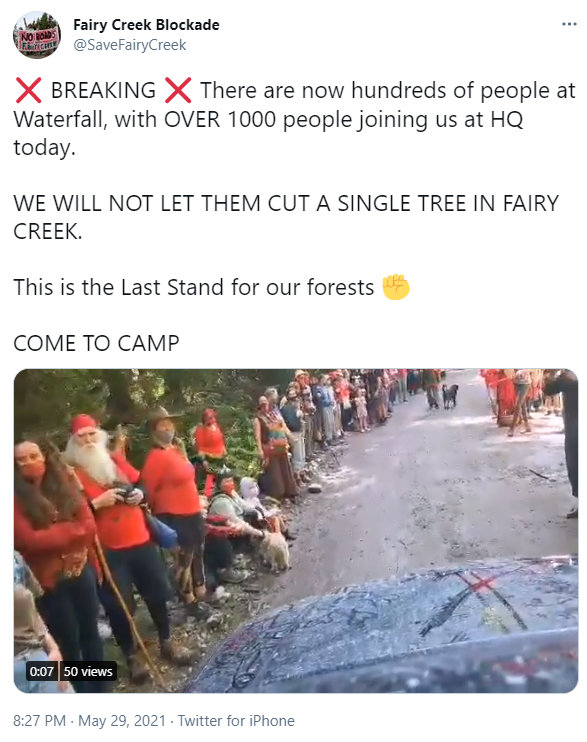This screenshot has width=587, height=742.
Task: Click the COME TO CAMP text
Action: point(96,343)
